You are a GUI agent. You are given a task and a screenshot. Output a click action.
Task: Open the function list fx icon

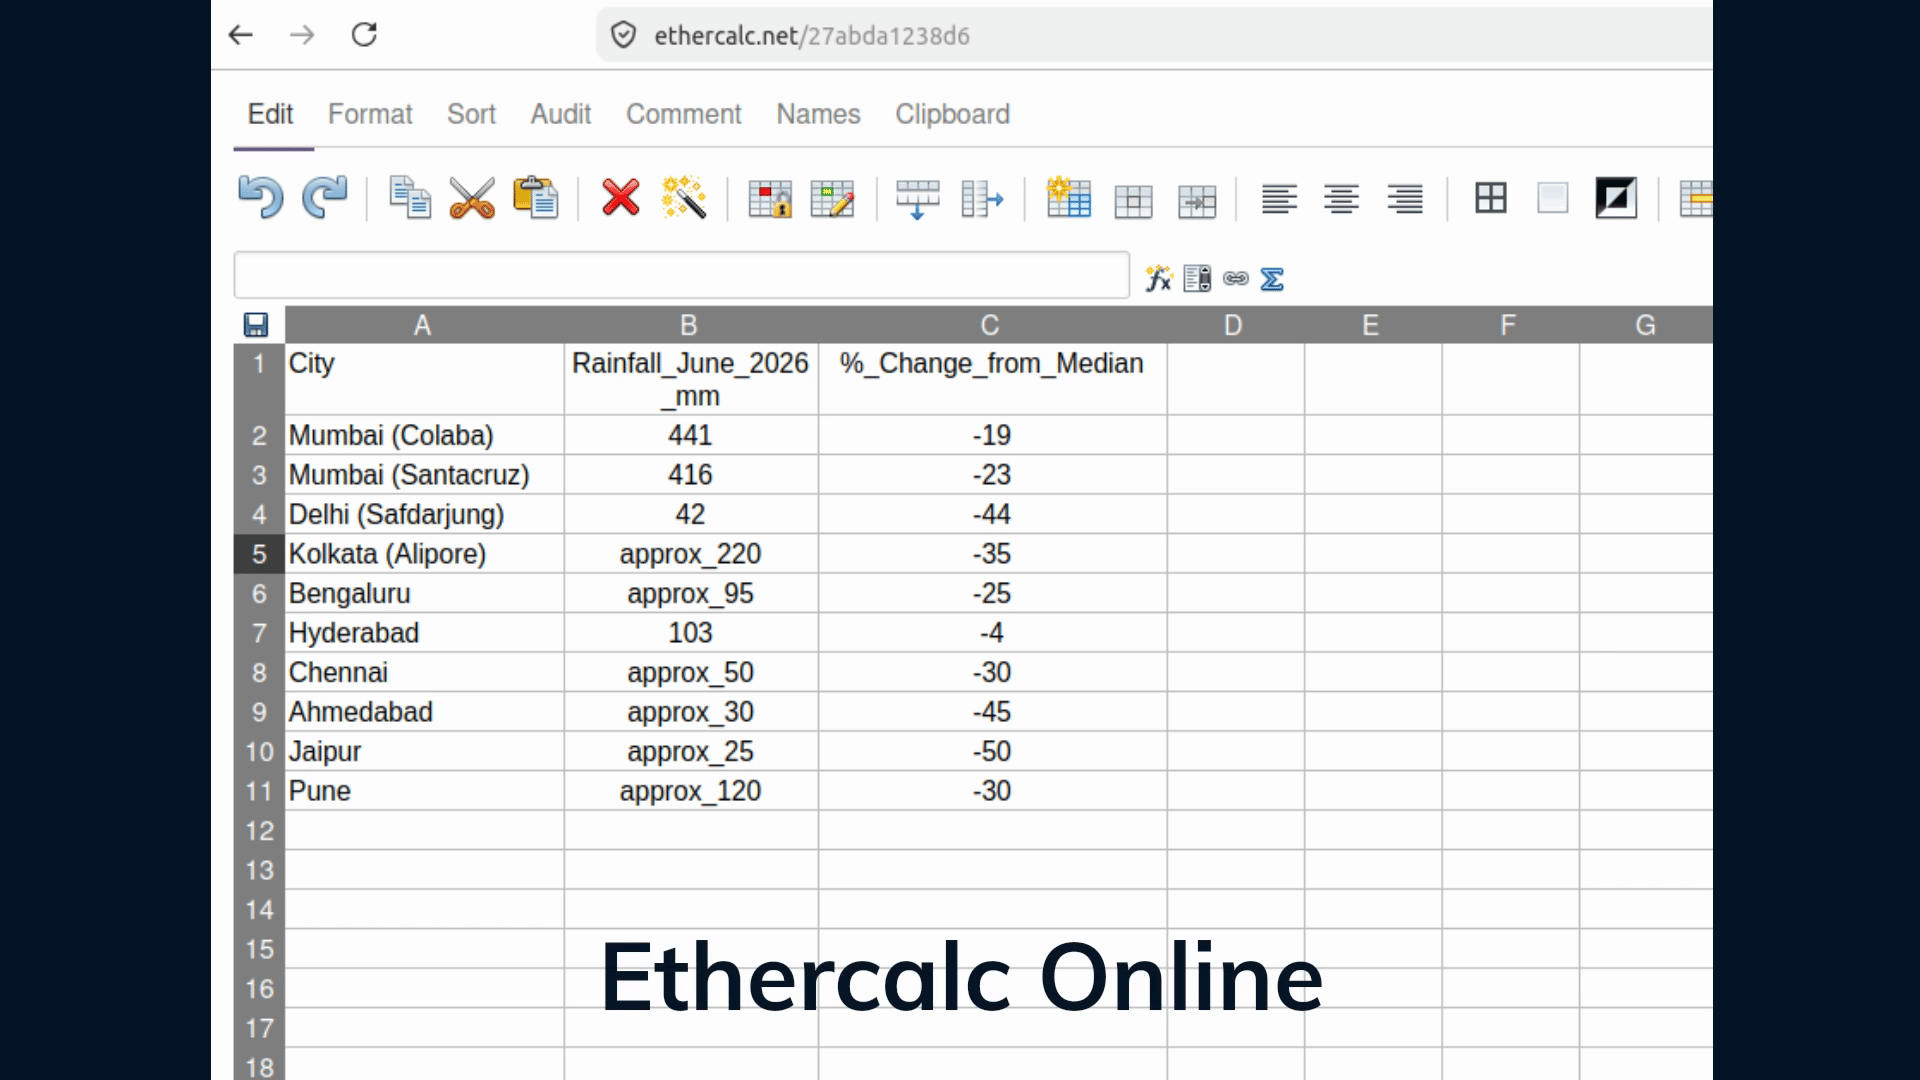[1159, 278]
